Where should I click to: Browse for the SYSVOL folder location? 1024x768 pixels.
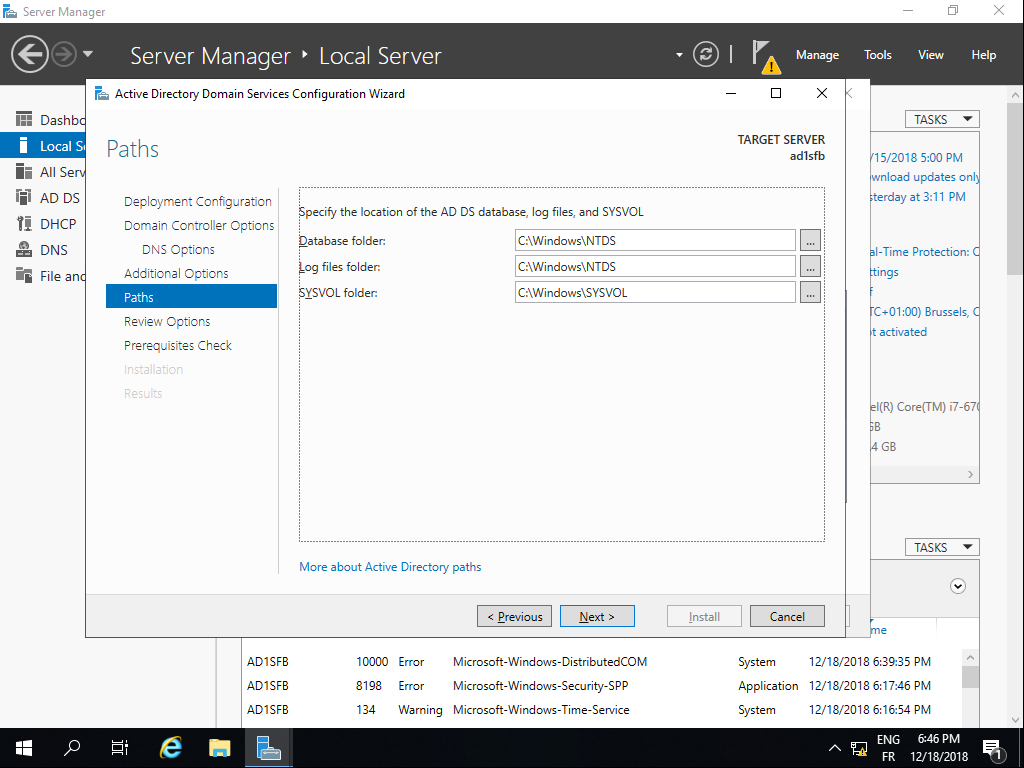pyautogui.click(x=810, y=292)
